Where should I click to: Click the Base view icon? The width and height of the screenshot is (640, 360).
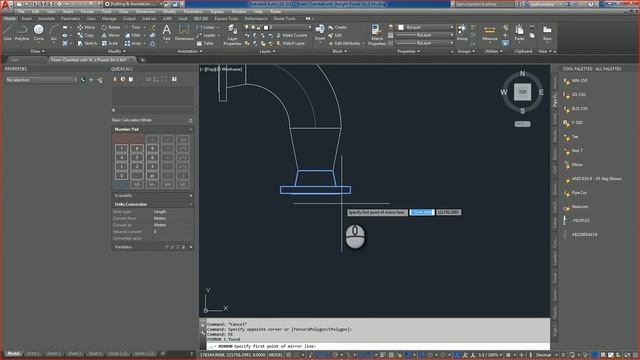coord(547,32)
